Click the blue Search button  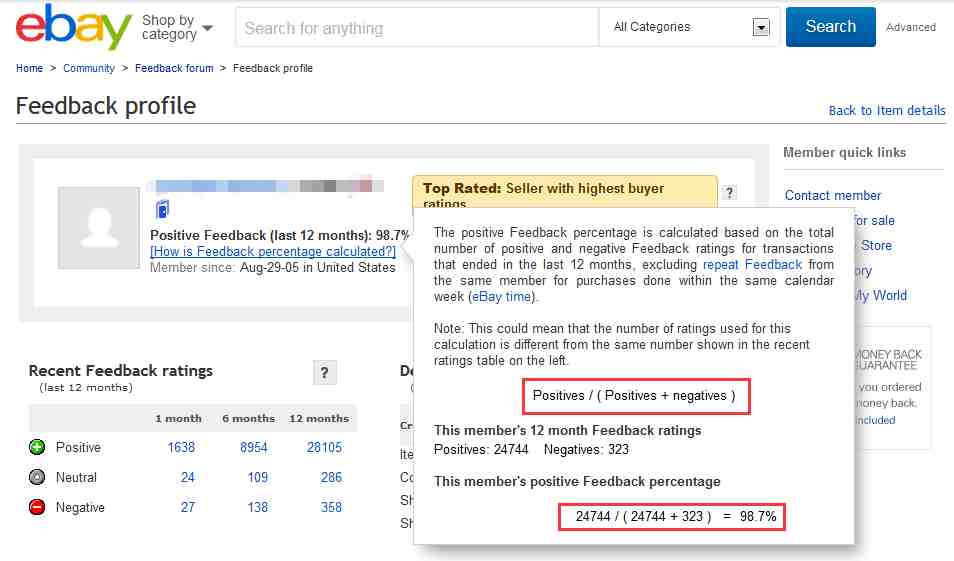pyautogui.click(x=830, y=27)
